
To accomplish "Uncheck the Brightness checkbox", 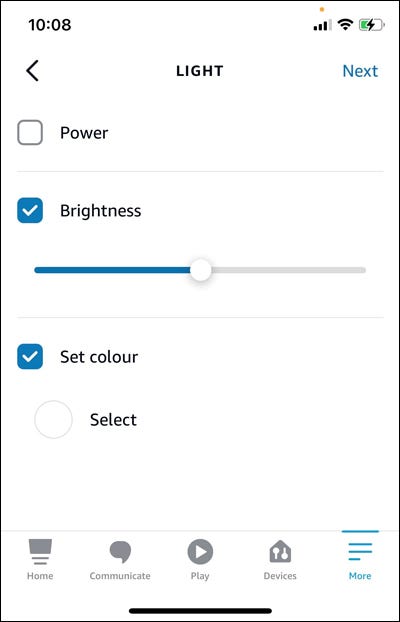I will (x=30, y=210).
